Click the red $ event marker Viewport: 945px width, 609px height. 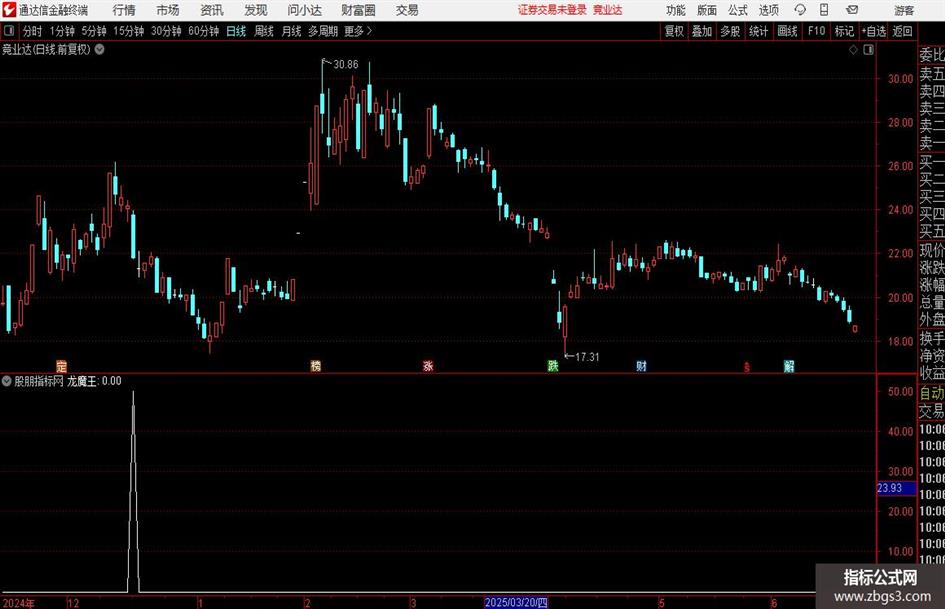747,367
